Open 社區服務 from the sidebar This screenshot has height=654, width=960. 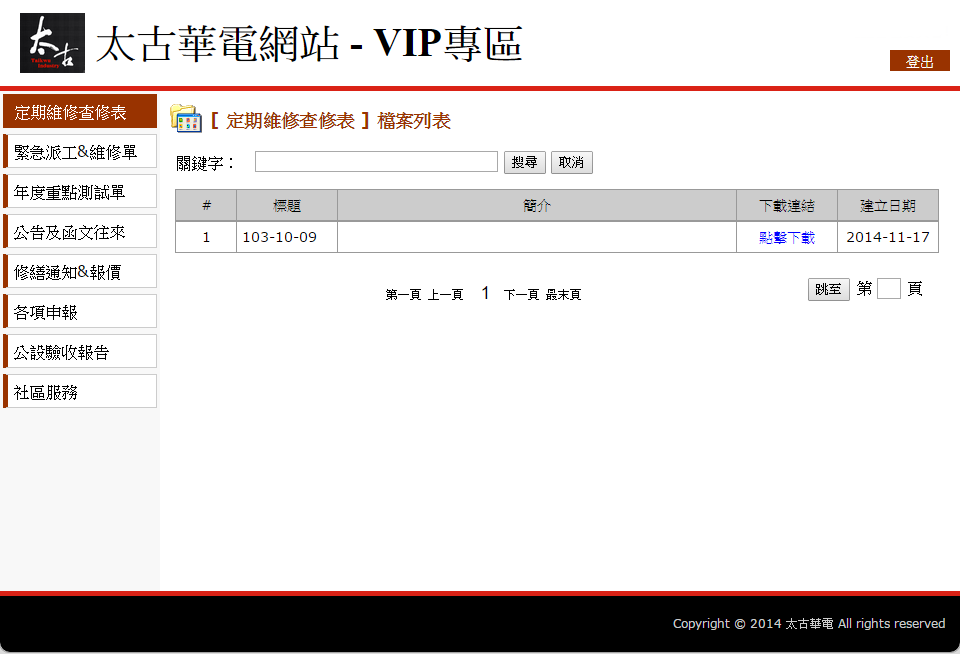(x=80, y=392)
